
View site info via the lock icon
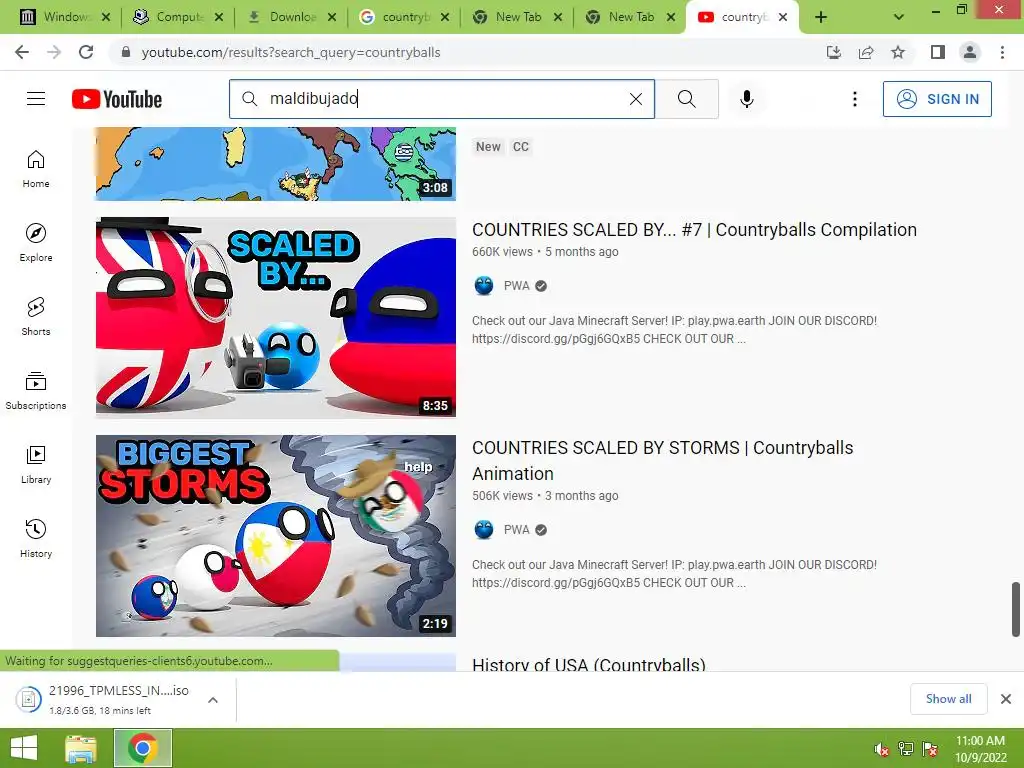[126, 52]
